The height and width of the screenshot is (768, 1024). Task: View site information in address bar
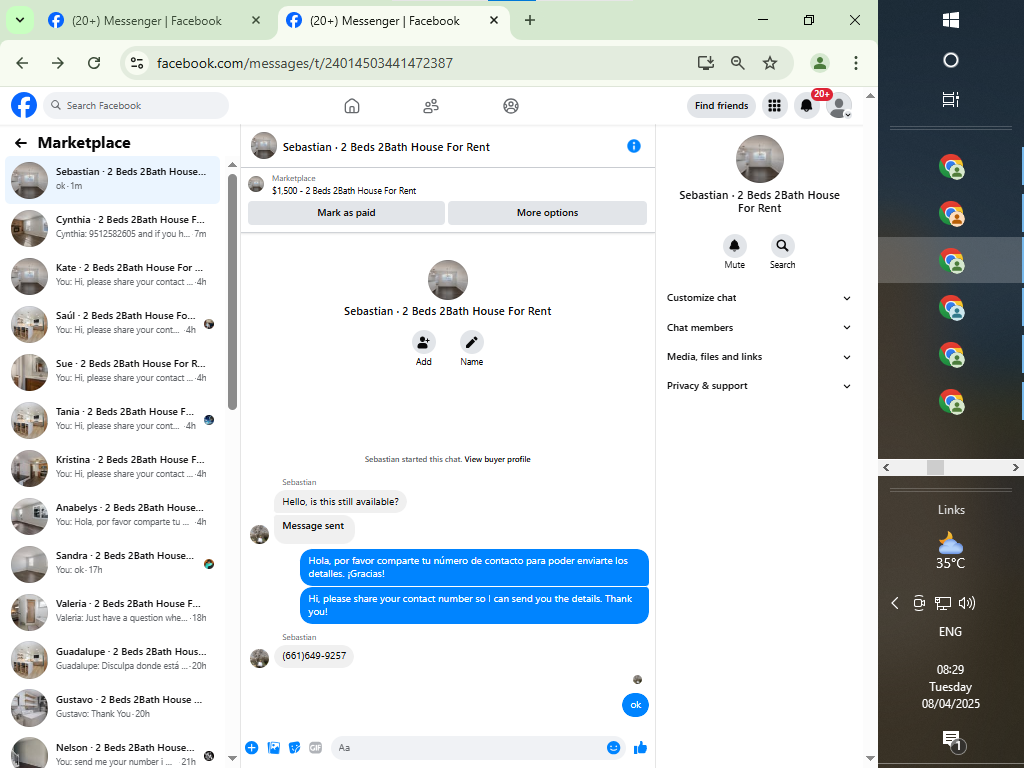point(137,63)
